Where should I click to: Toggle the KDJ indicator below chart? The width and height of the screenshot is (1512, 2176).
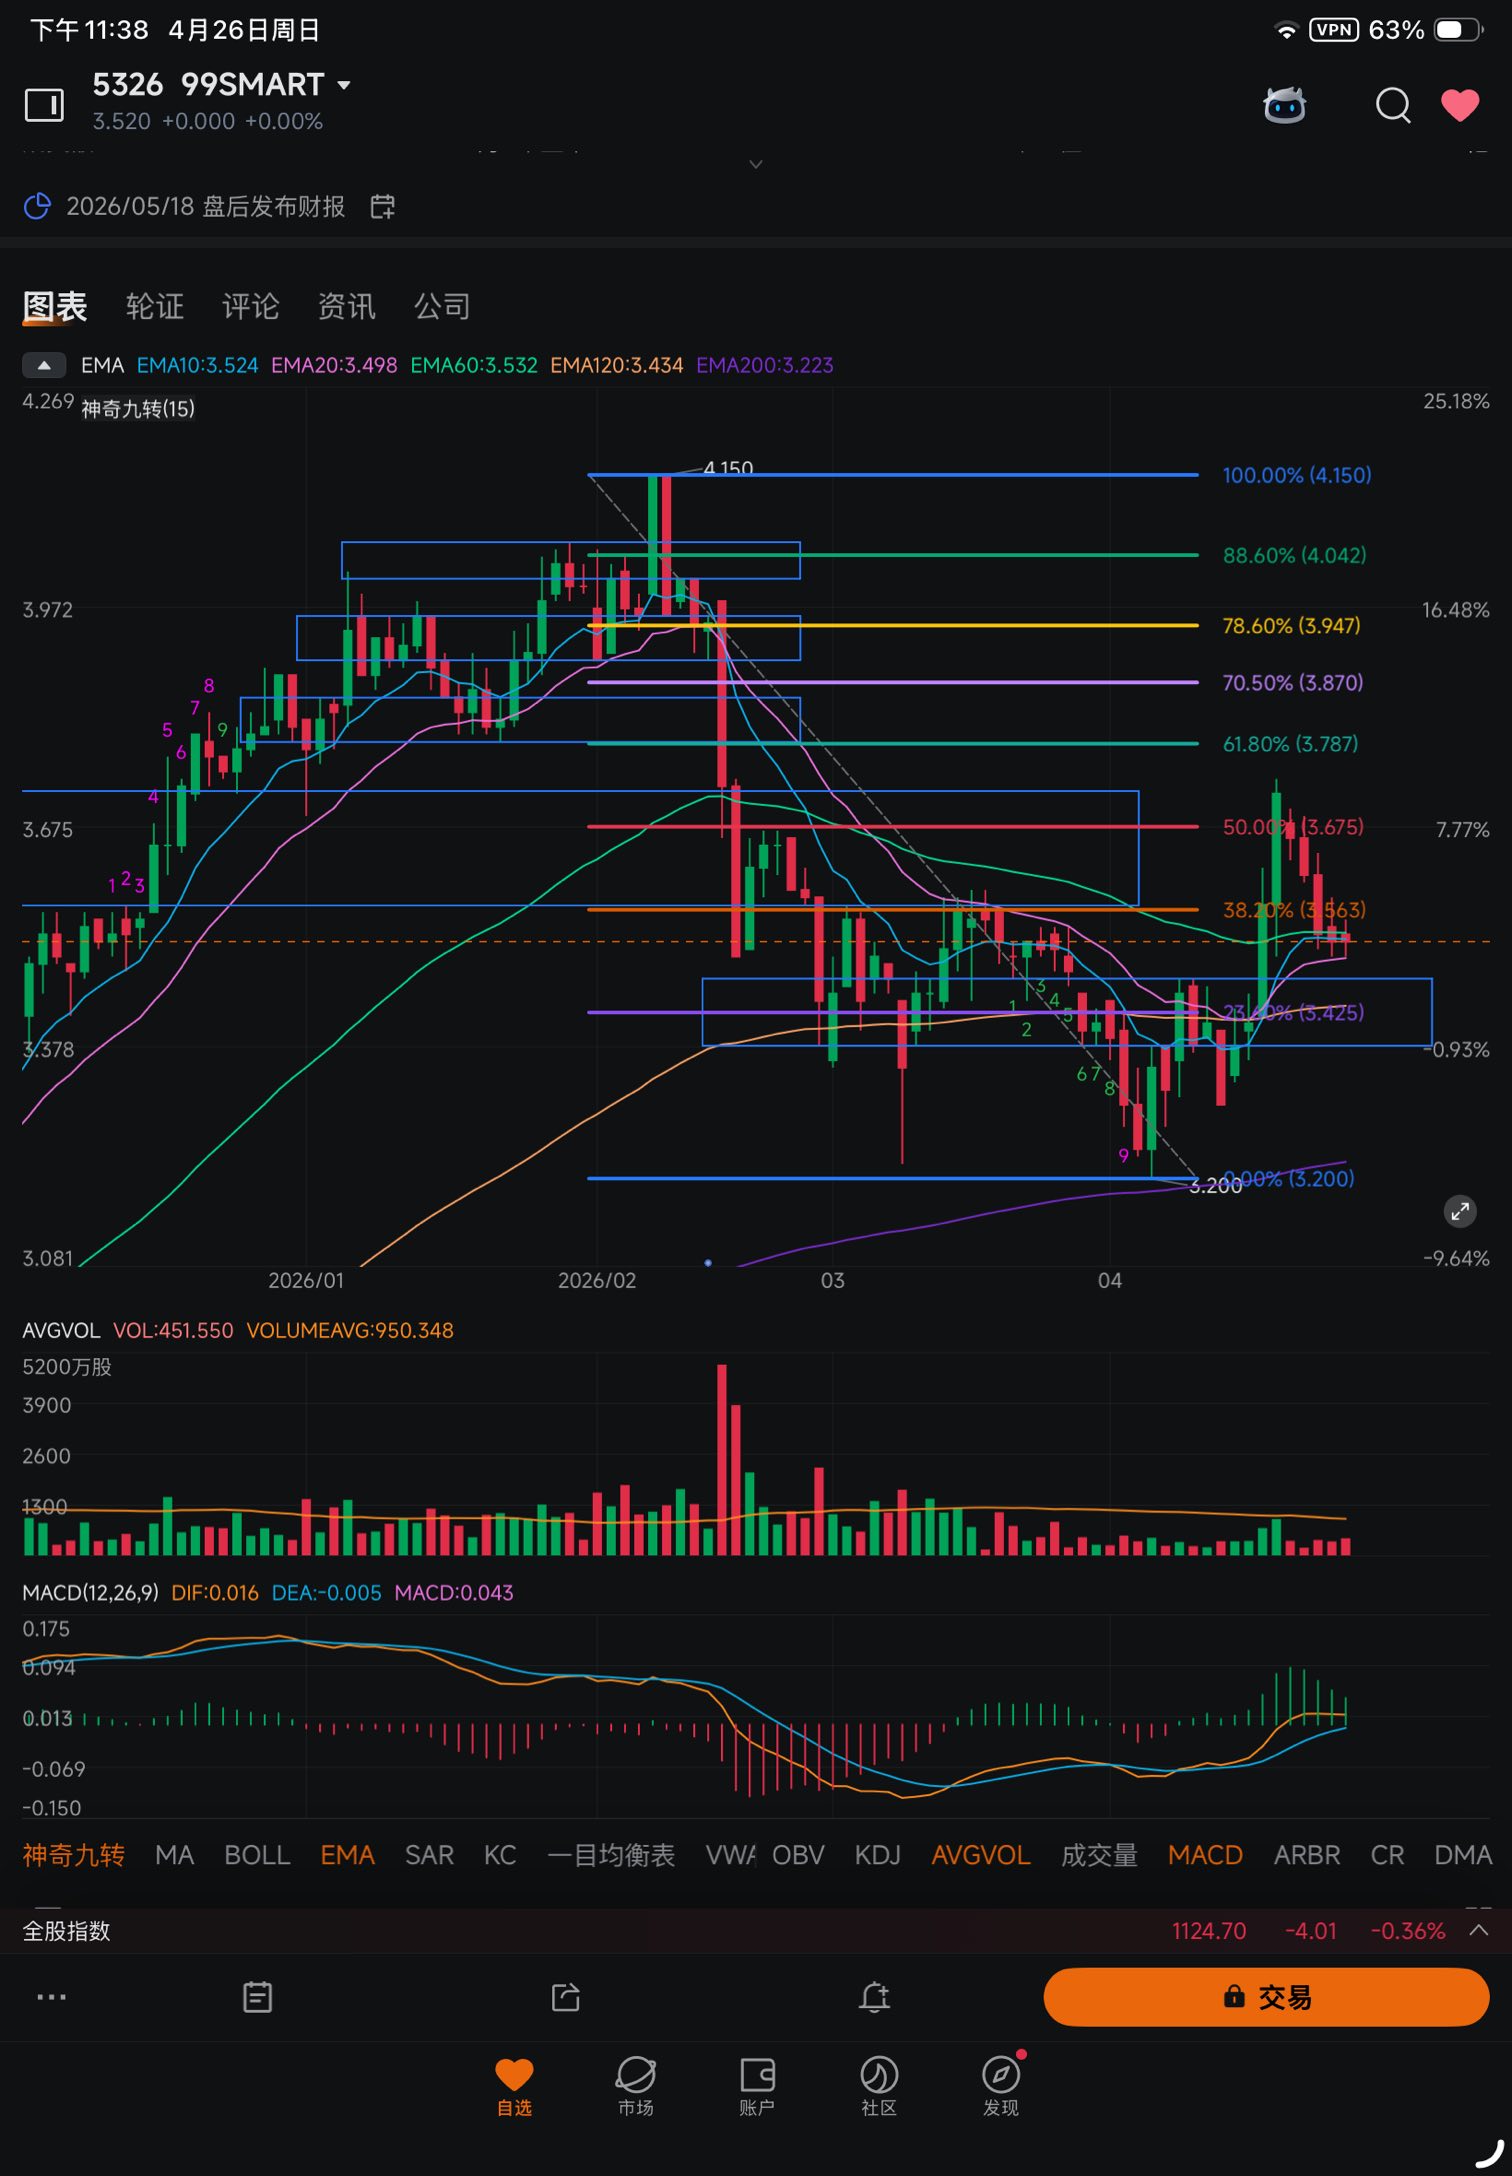click(877, 1855)
